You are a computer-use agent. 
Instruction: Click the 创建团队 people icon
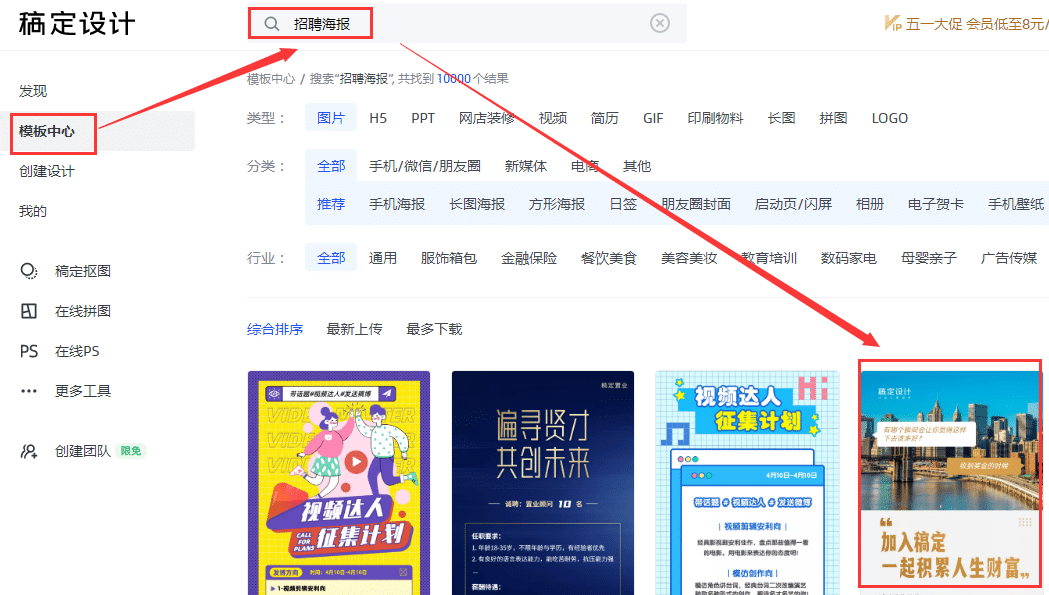[x=29, y=451]
